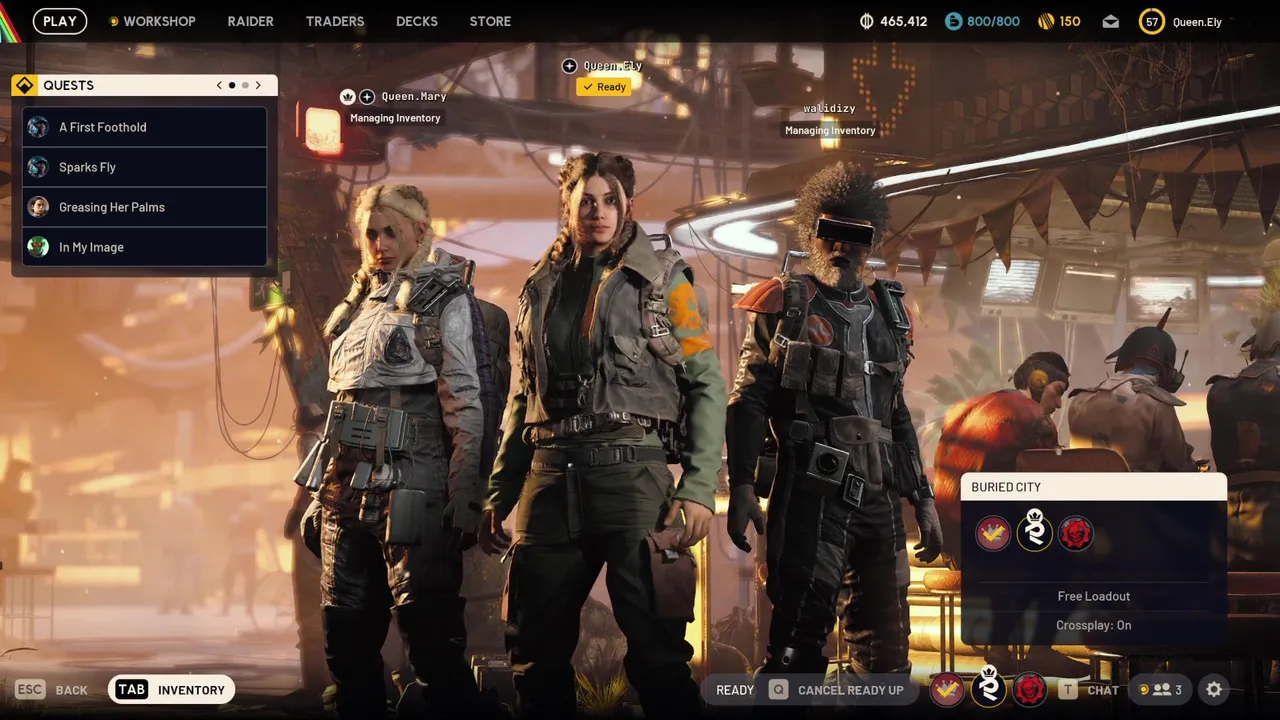Click the Free Loadout option
The height and width of the screenshot is (720, 1280).
pyautogui.click(x=1094, y=596)
